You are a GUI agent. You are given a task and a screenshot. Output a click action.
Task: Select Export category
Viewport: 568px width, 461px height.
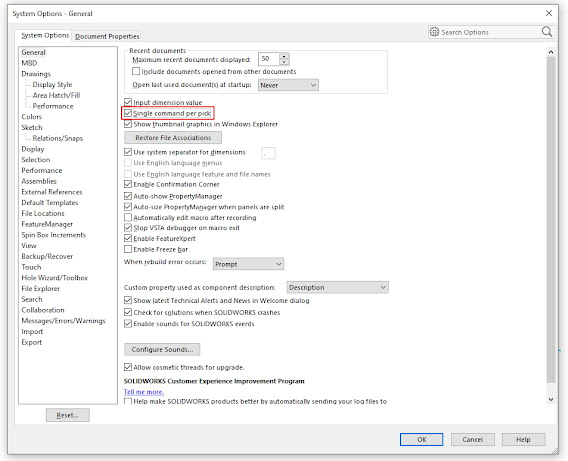coord(32,342)
